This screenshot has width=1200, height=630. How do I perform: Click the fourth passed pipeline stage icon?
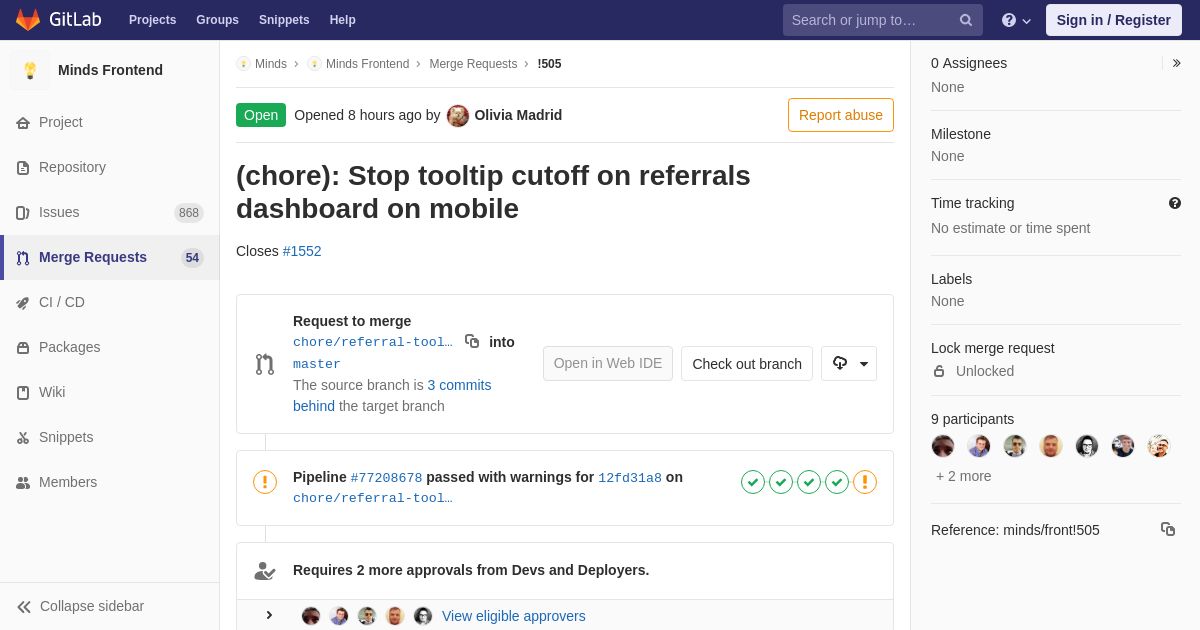[837, 483]
